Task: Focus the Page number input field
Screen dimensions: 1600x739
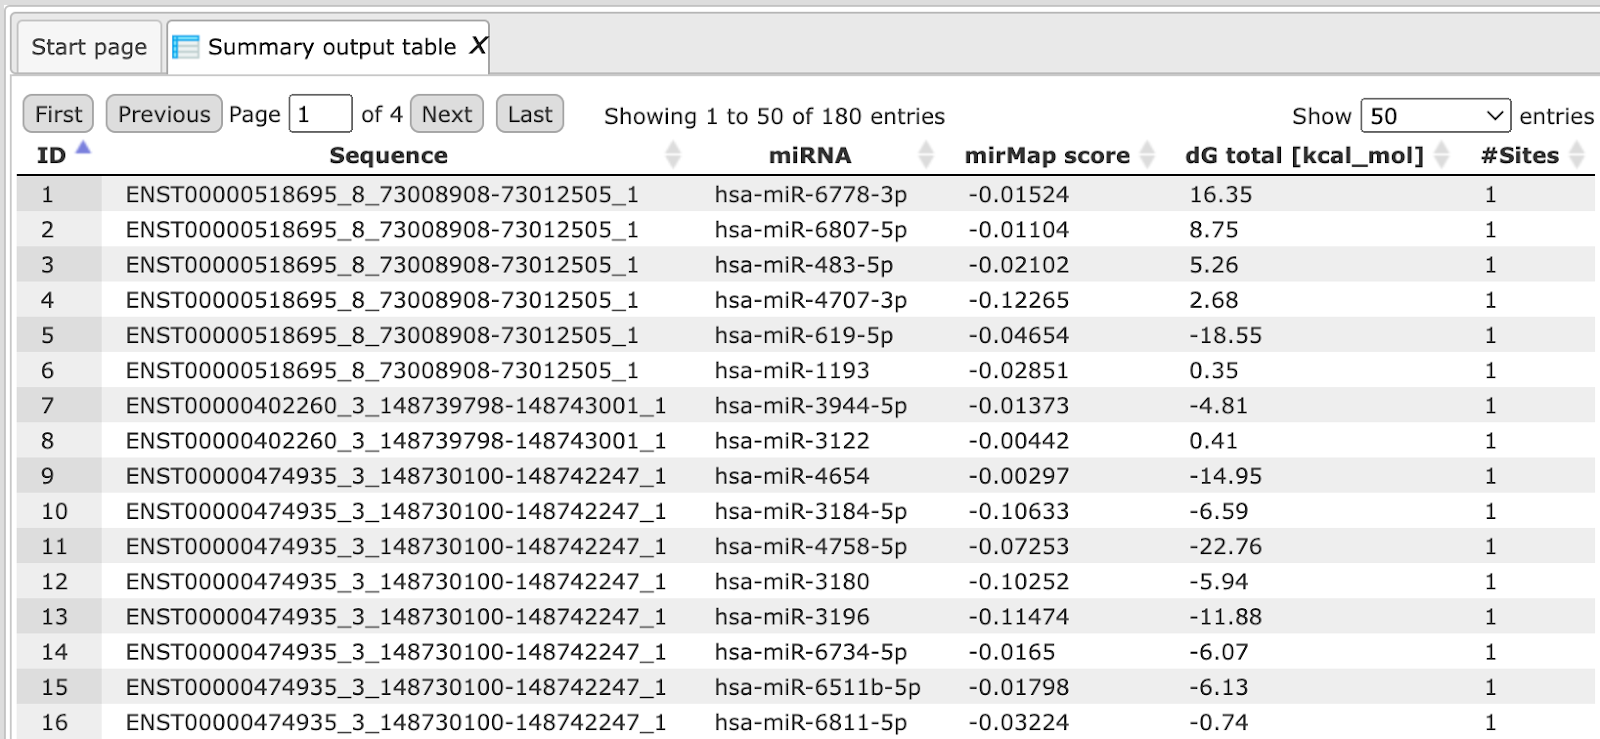Action: click(x=320, y=114)
